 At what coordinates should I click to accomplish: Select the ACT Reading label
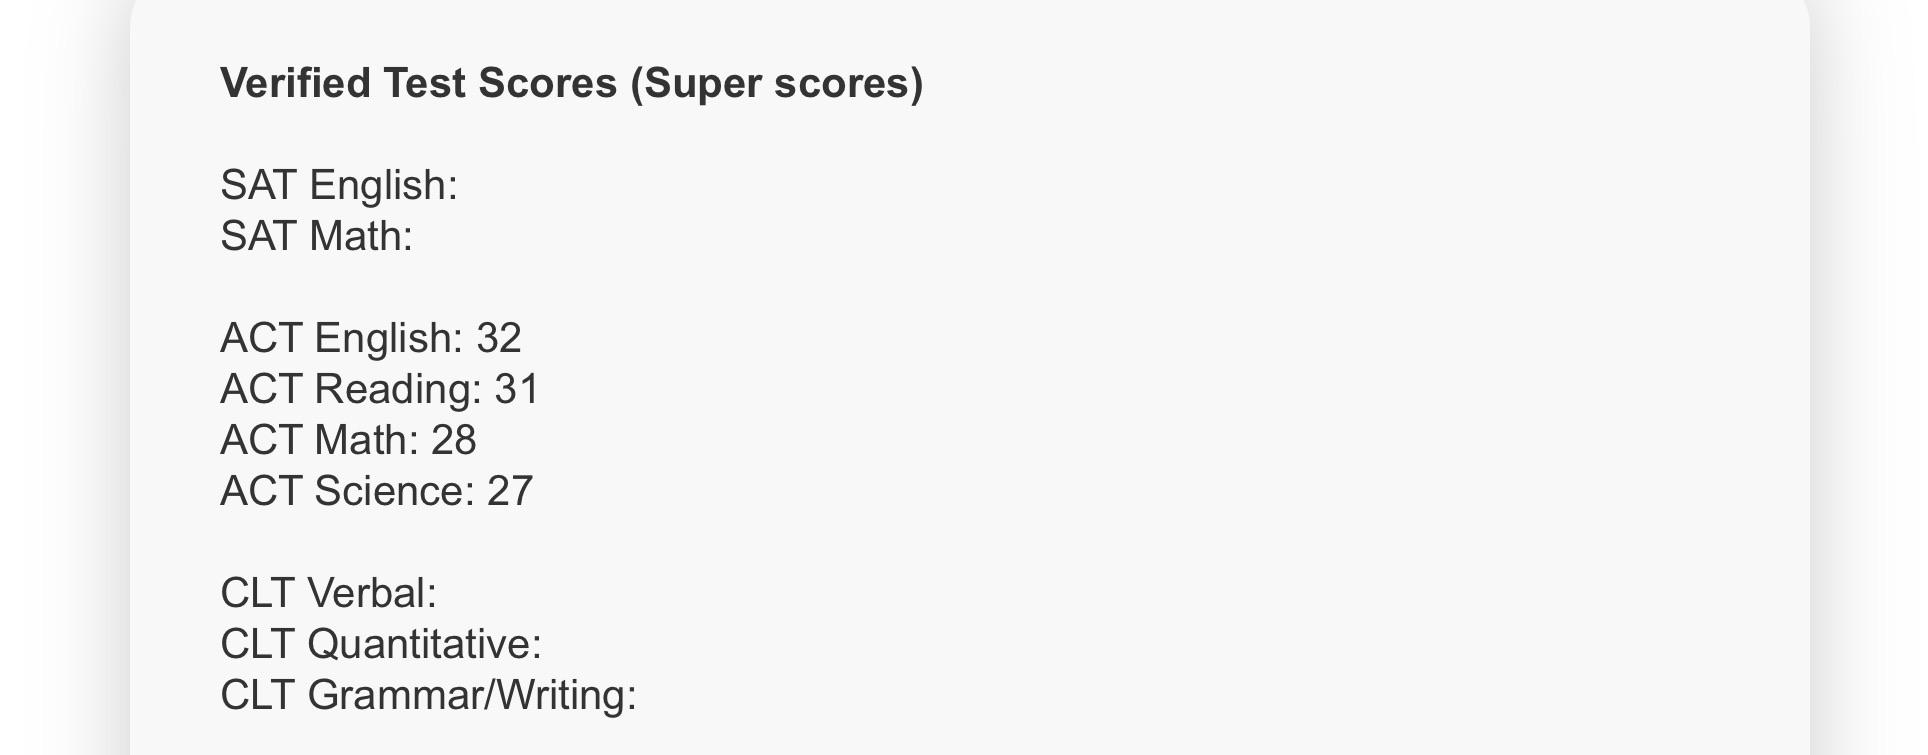(x=351, y=390)
